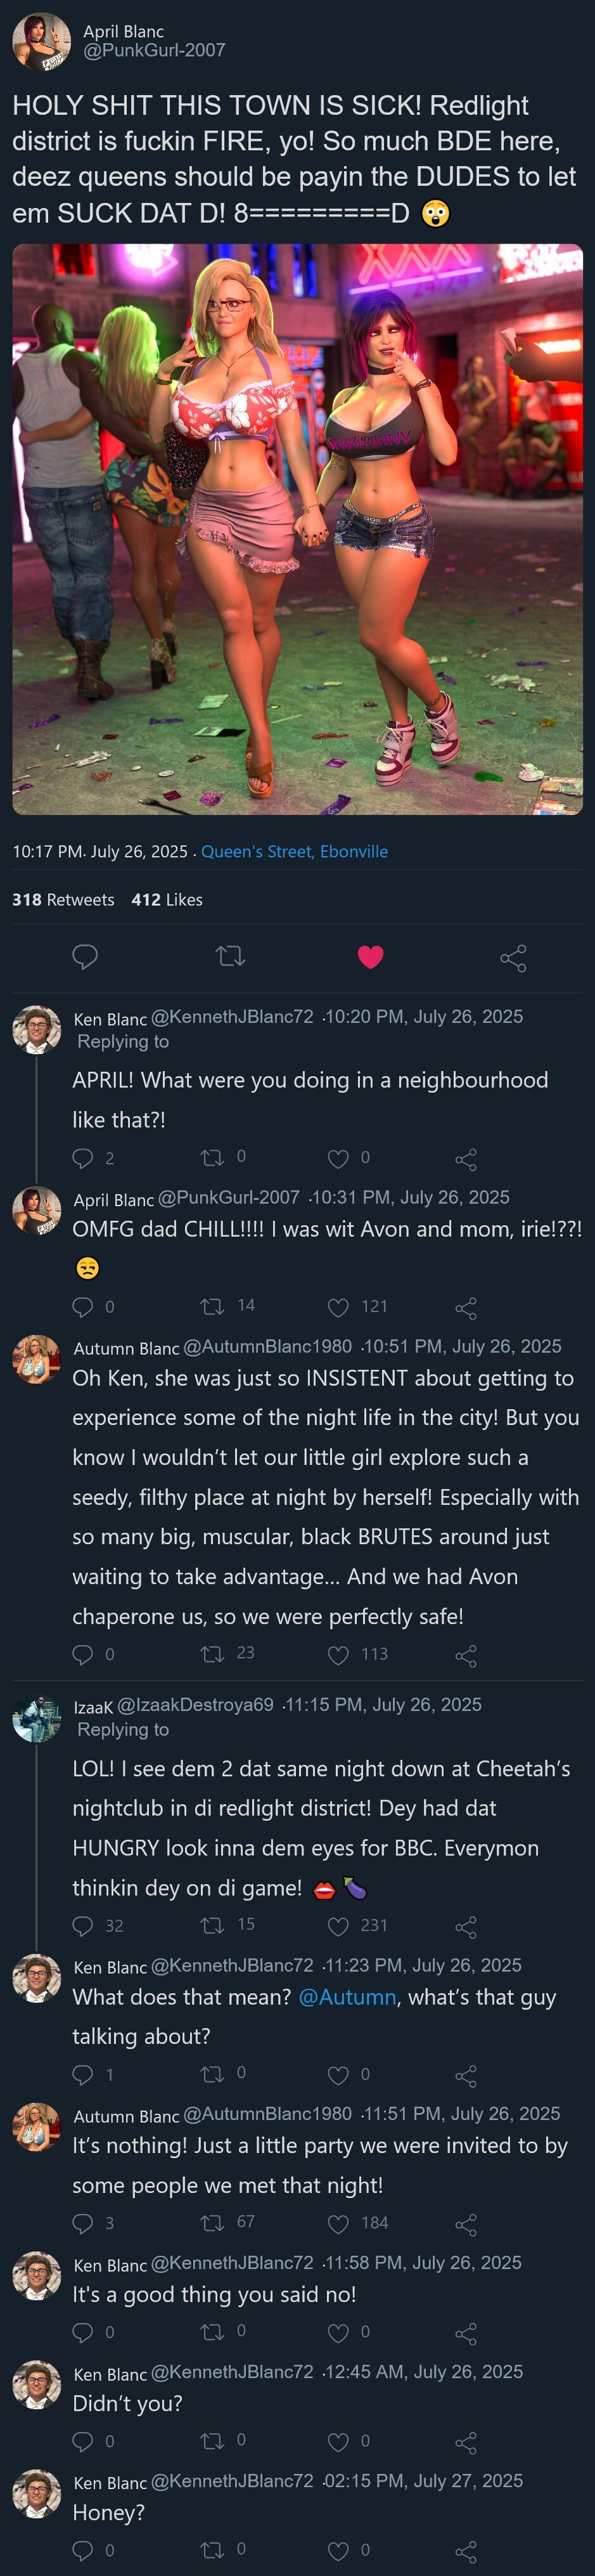Image resolution: width=595 pixels, height=2576 pixels.
Task: Click the @Autumn mention in Ken's reply
Action: 347,1996
